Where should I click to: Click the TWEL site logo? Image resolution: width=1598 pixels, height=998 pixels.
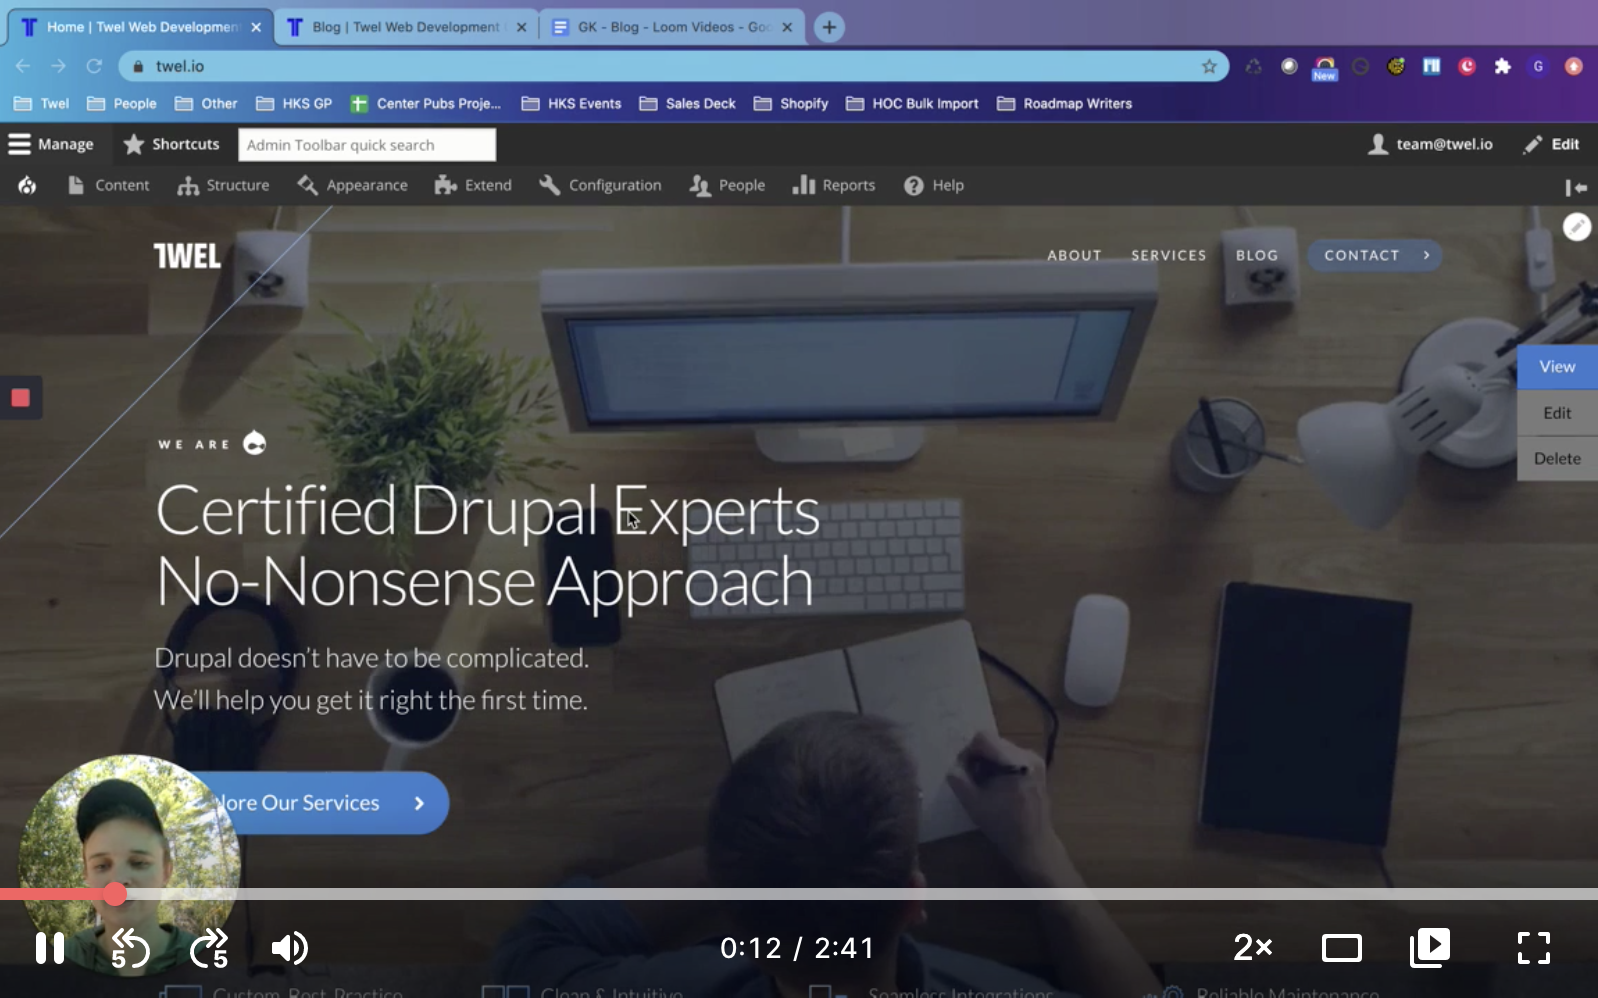pos(187,256)
